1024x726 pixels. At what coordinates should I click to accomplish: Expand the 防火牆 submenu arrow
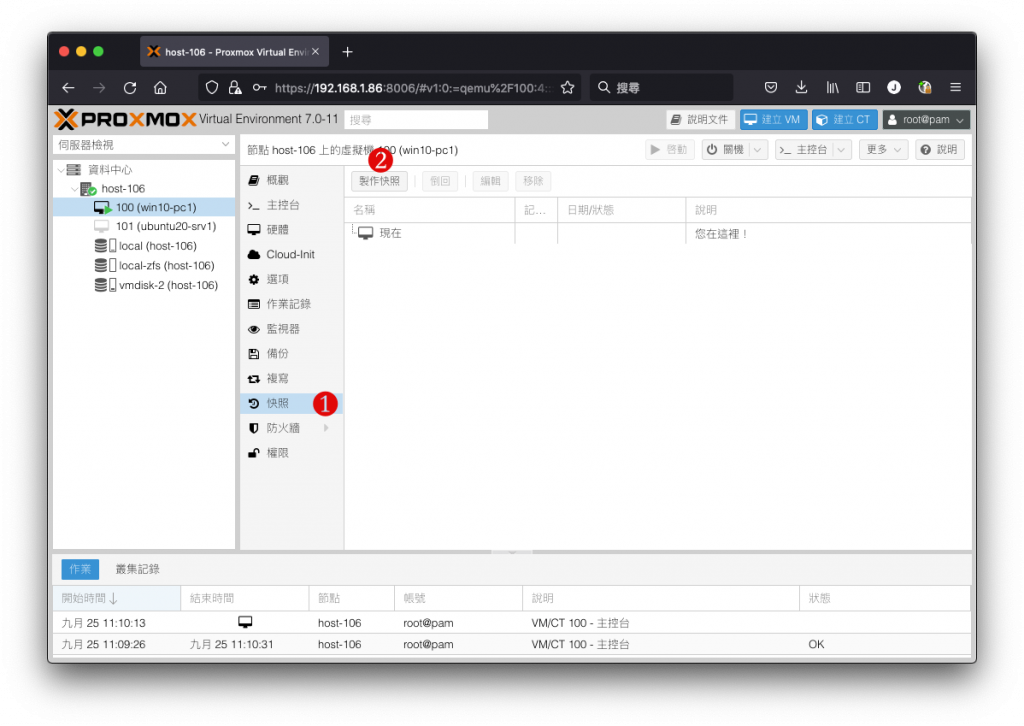click(x=326, y=428)
